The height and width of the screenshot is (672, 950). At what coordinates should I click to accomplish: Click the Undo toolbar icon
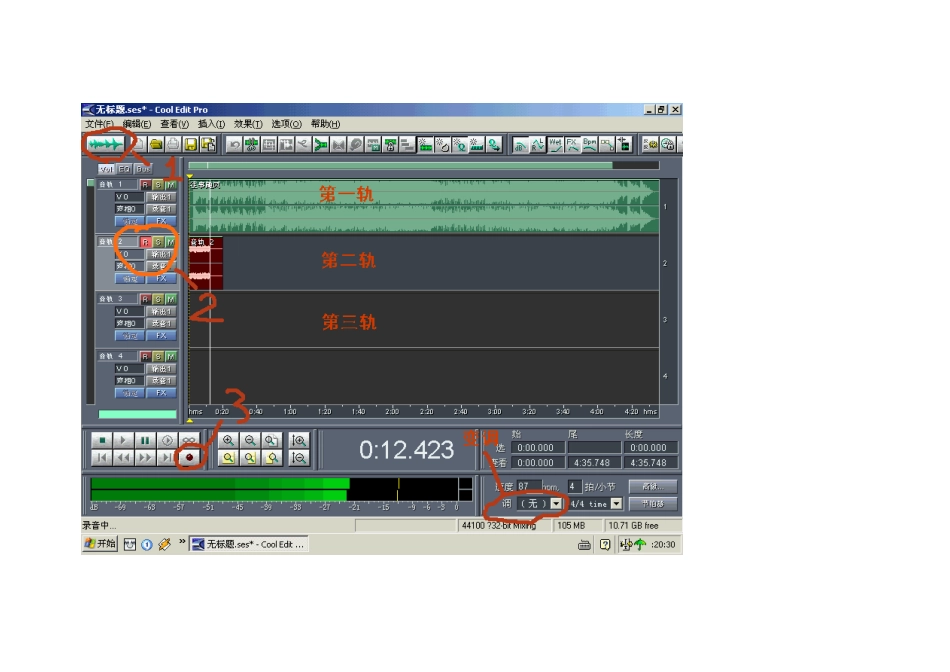coord(234,144)
